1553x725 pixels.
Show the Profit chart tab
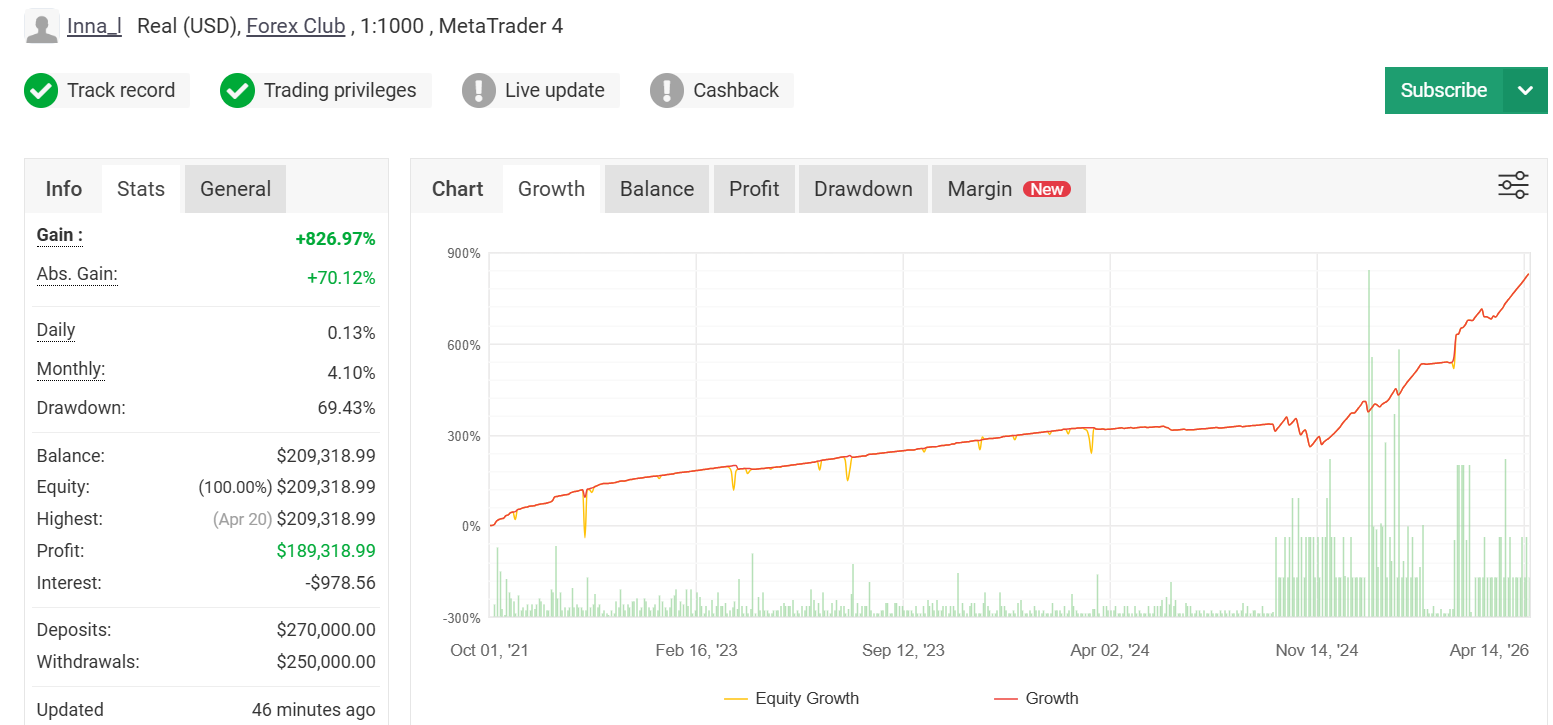754,189
